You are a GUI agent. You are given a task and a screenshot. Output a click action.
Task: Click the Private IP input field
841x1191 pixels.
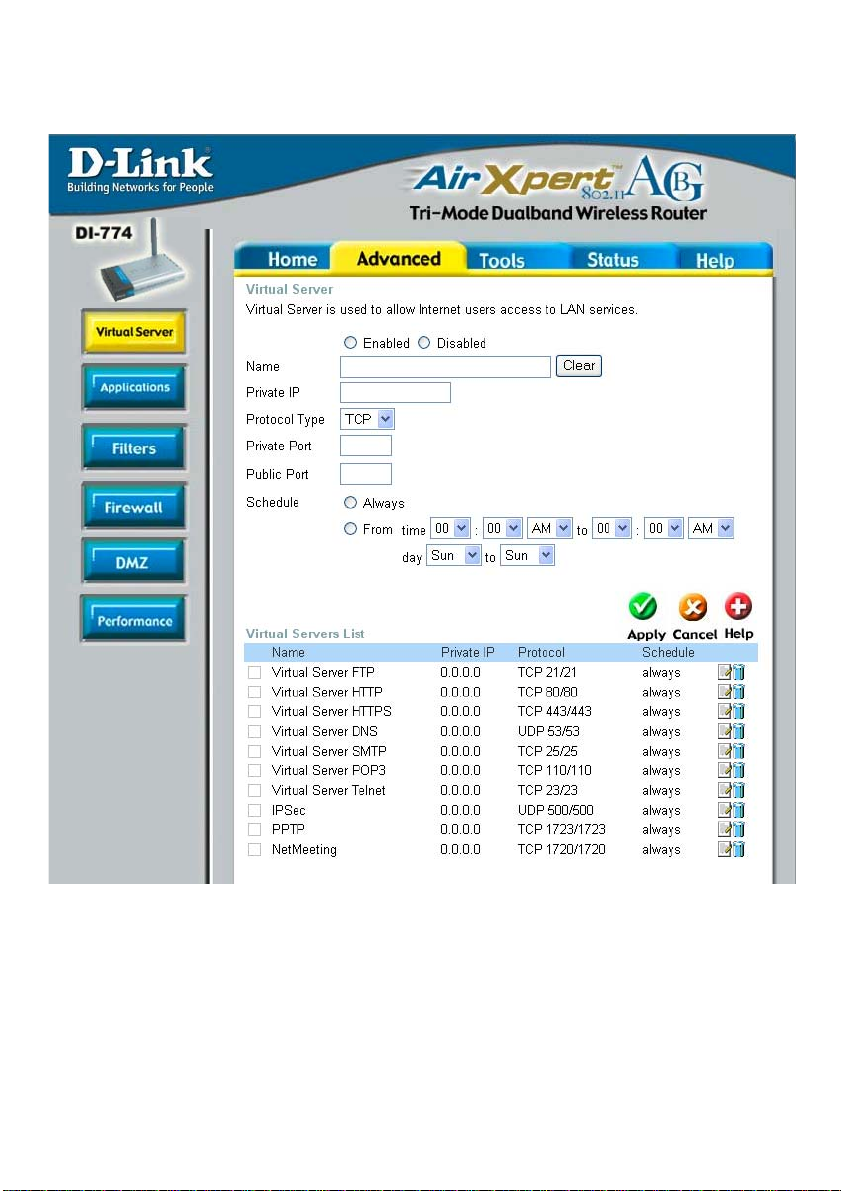pyautogui.click(x=395, y=392)
